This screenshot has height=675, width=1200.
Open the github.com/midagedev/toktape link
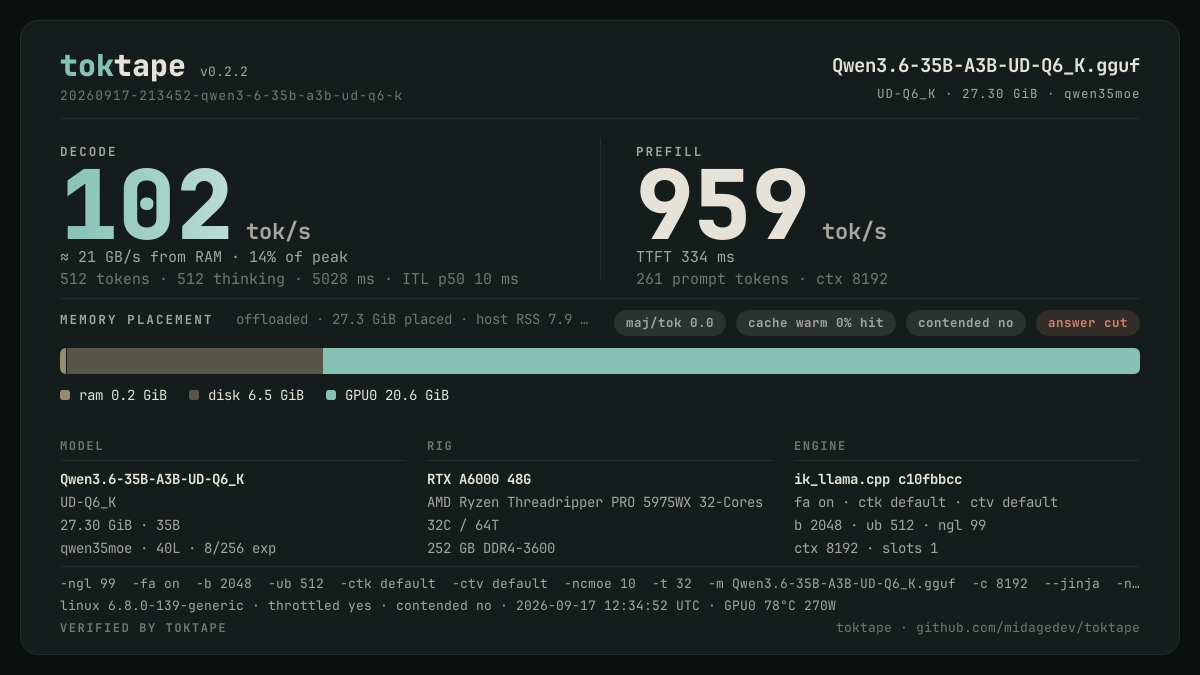coord(1028,628)
